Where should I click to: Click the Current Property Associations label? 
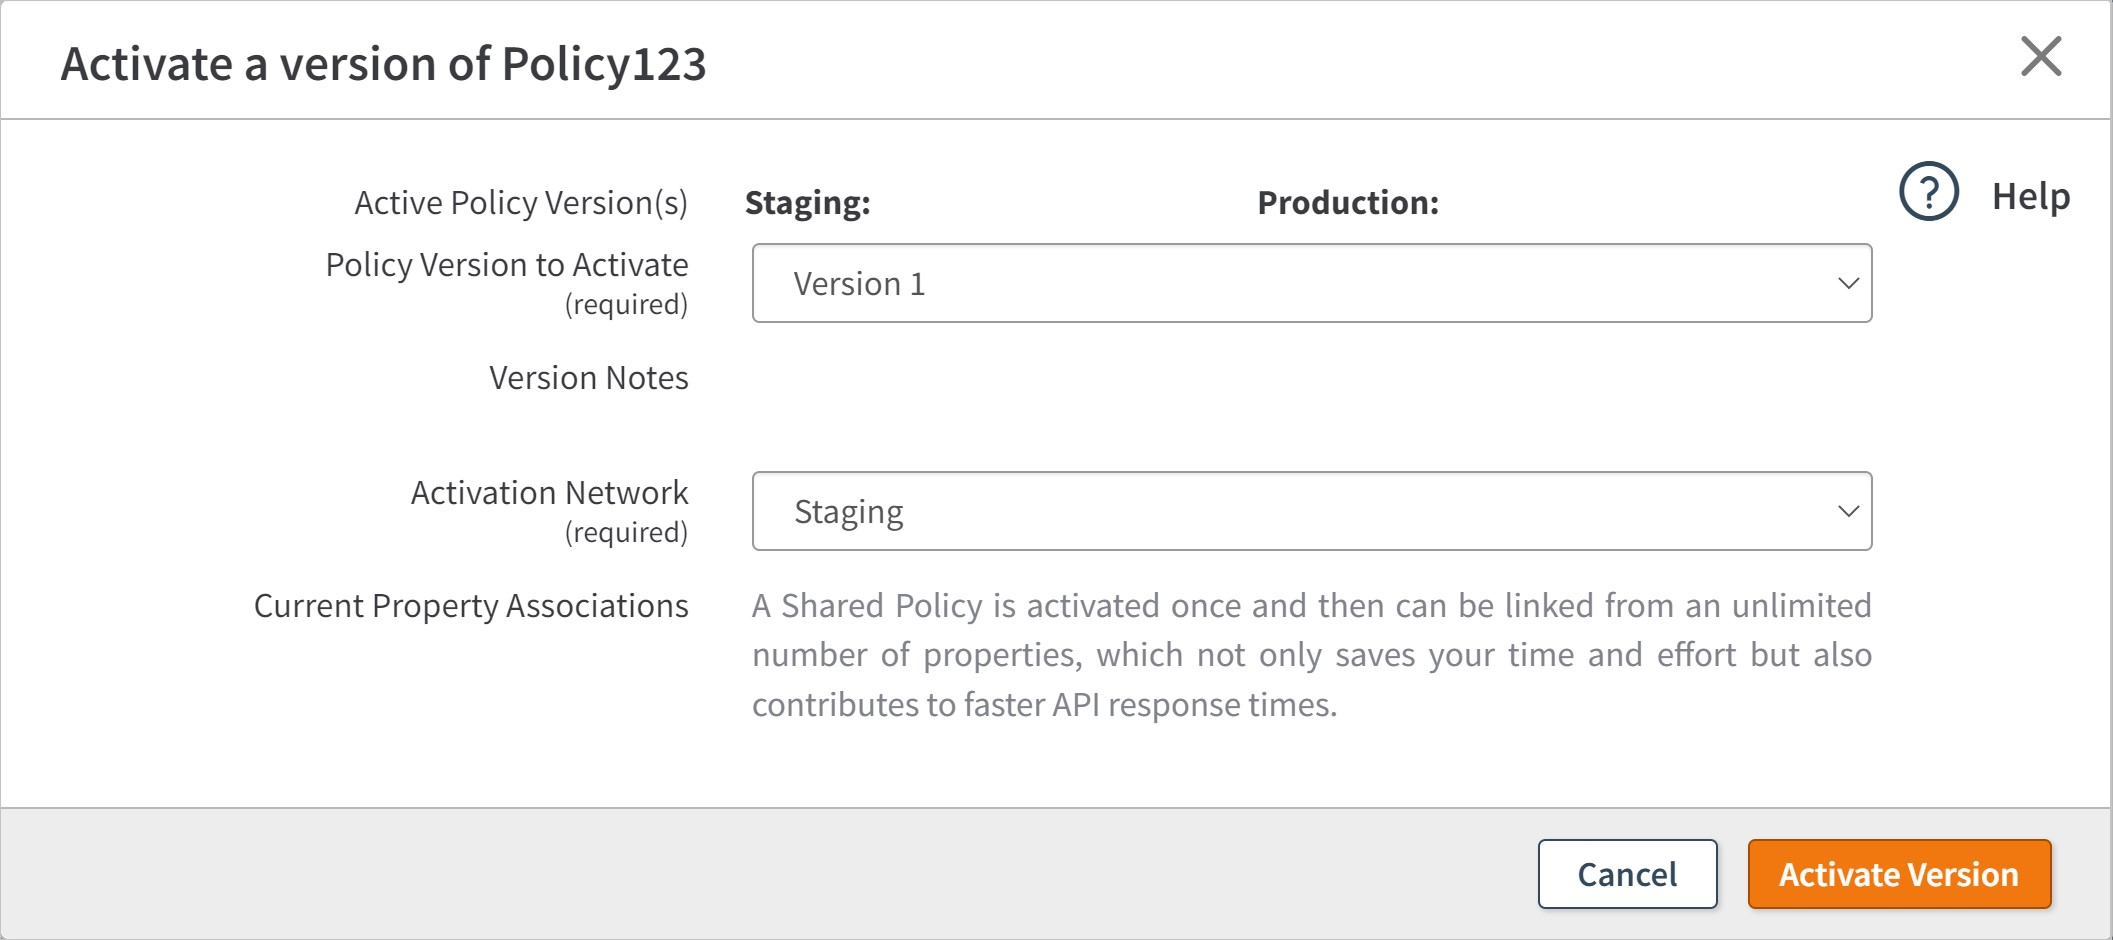pos(471,606)
